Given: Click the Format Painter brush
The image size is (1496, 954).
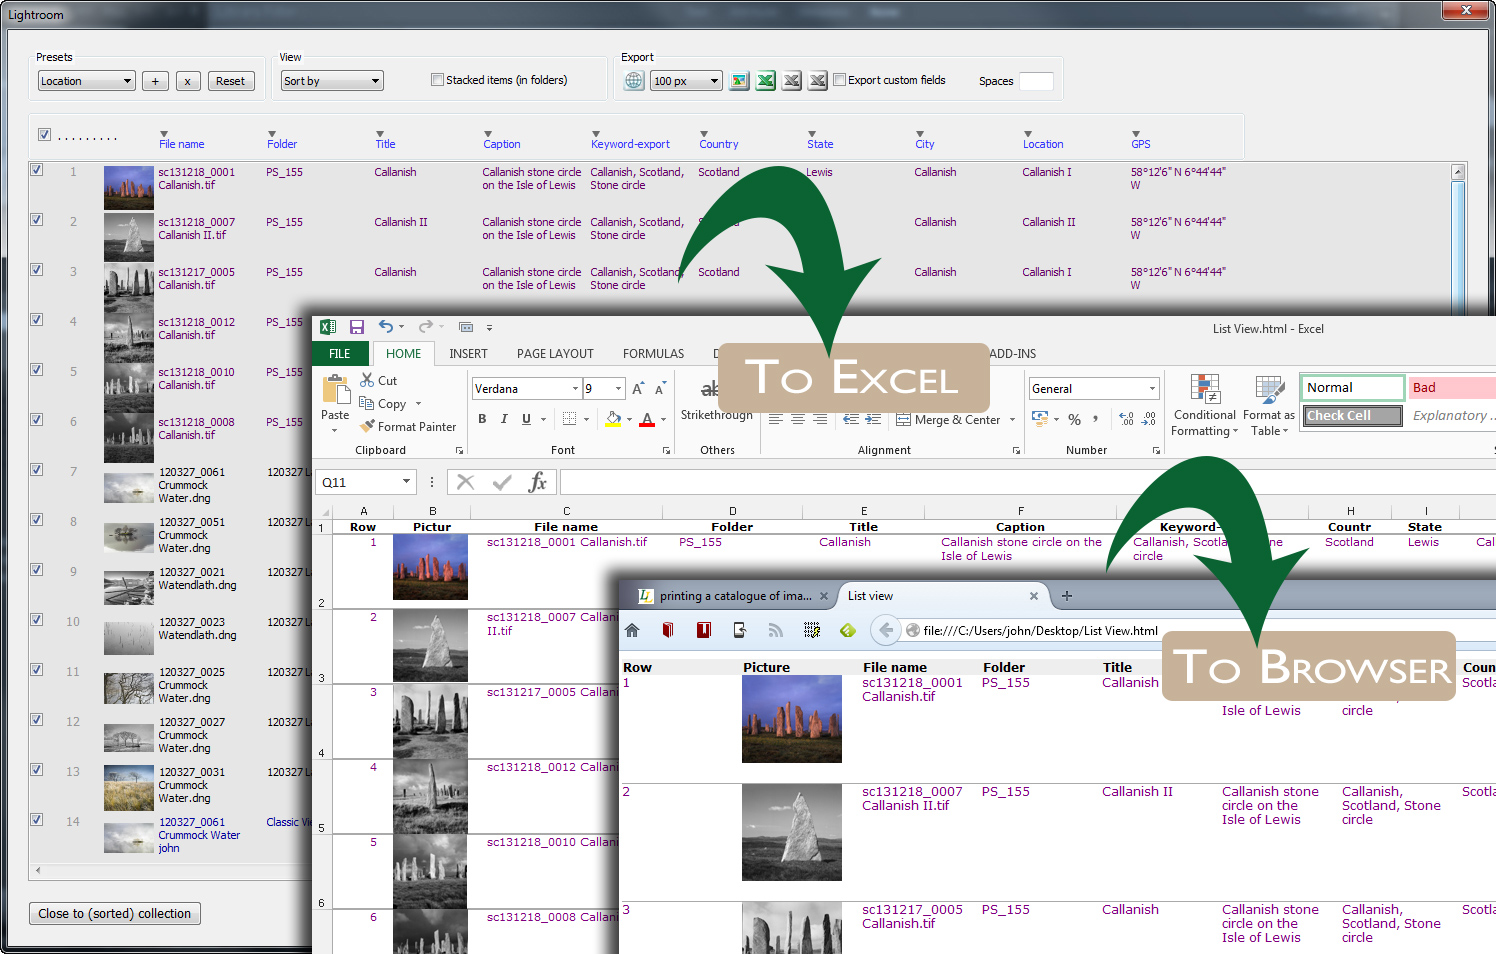Looking at the screenshot, I should tap(408, 426).
